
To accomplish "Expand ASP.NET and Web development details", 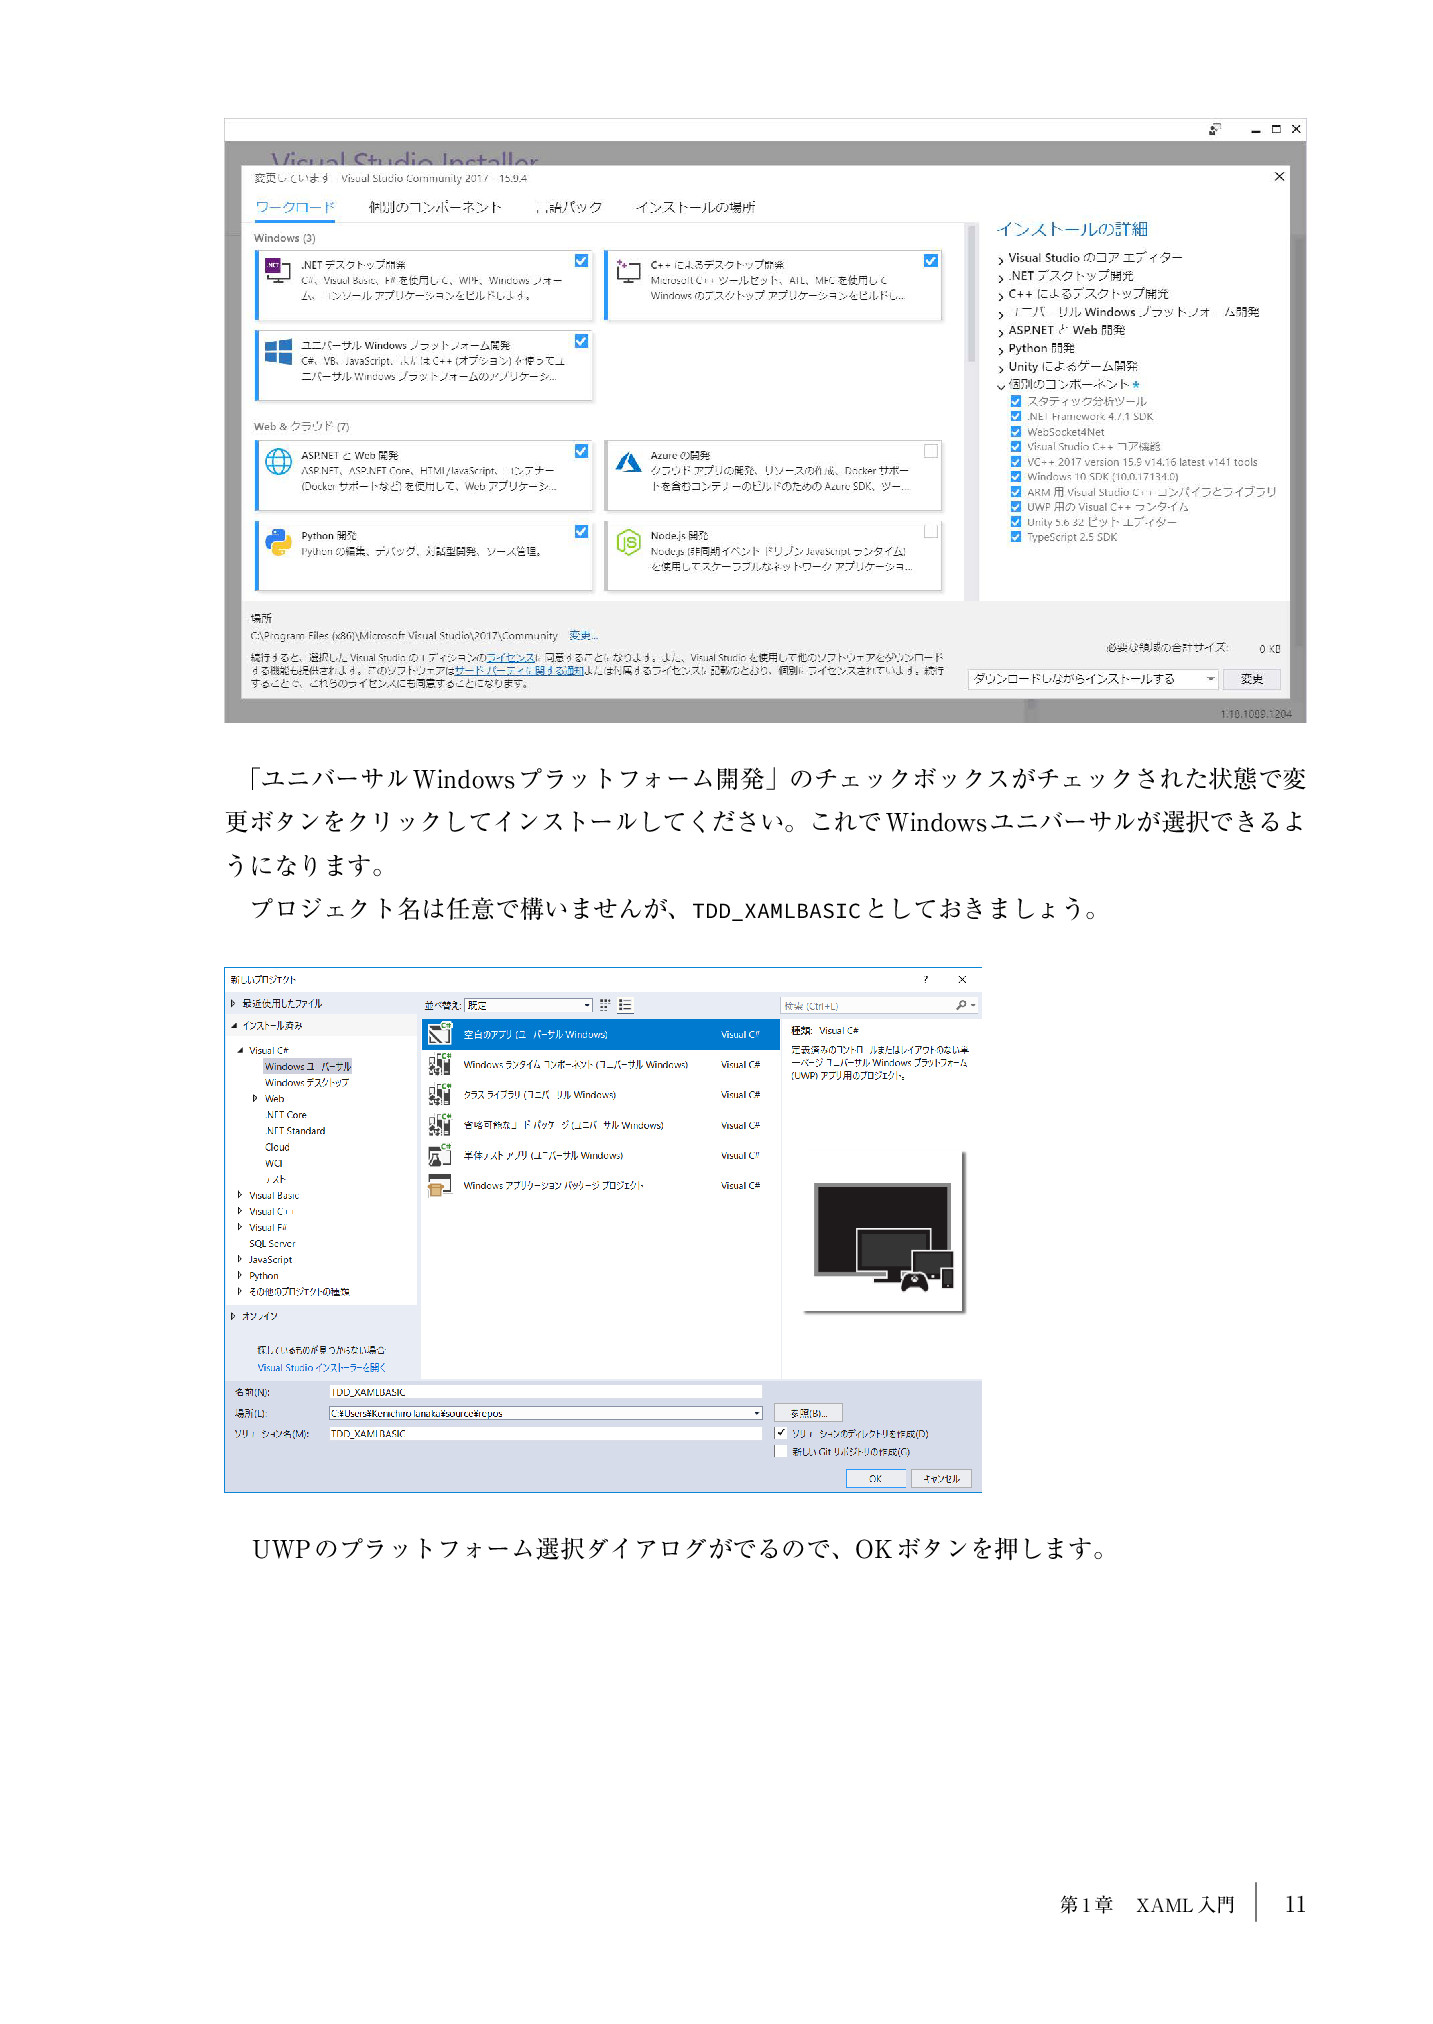I will [1000, 331].
